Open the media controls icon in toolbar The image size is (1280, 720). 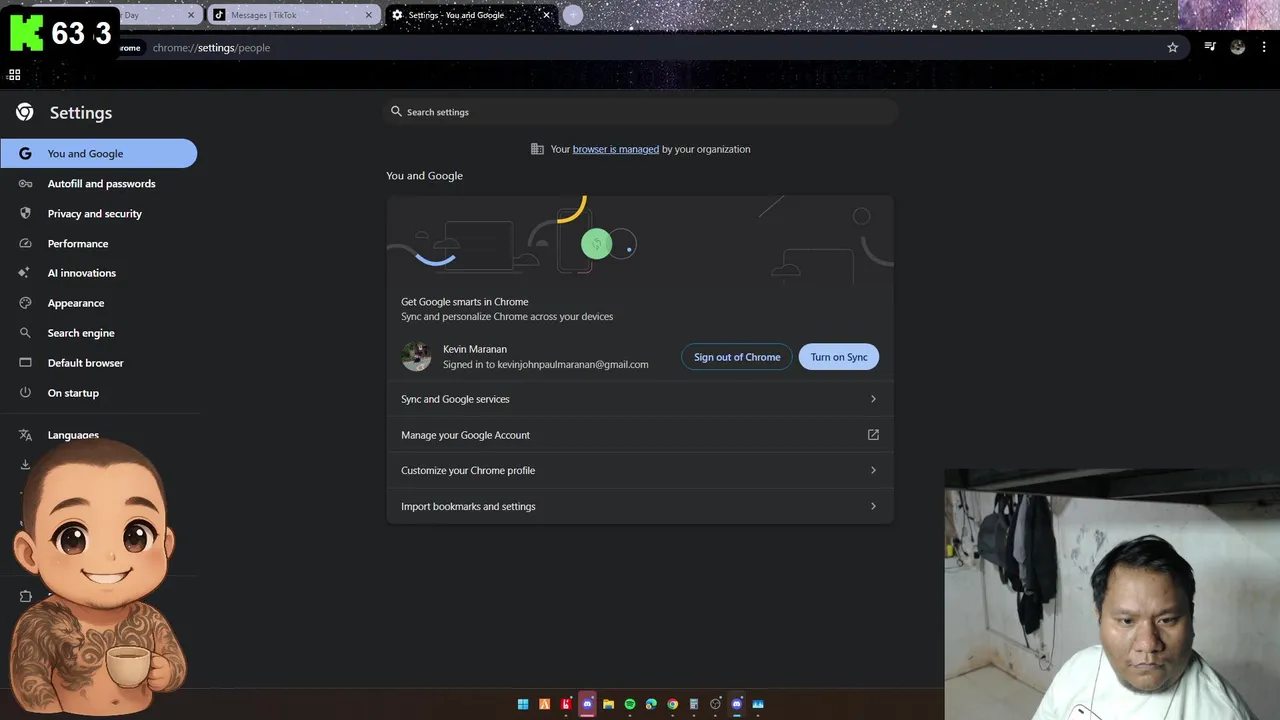click(x=1210, y=47)
